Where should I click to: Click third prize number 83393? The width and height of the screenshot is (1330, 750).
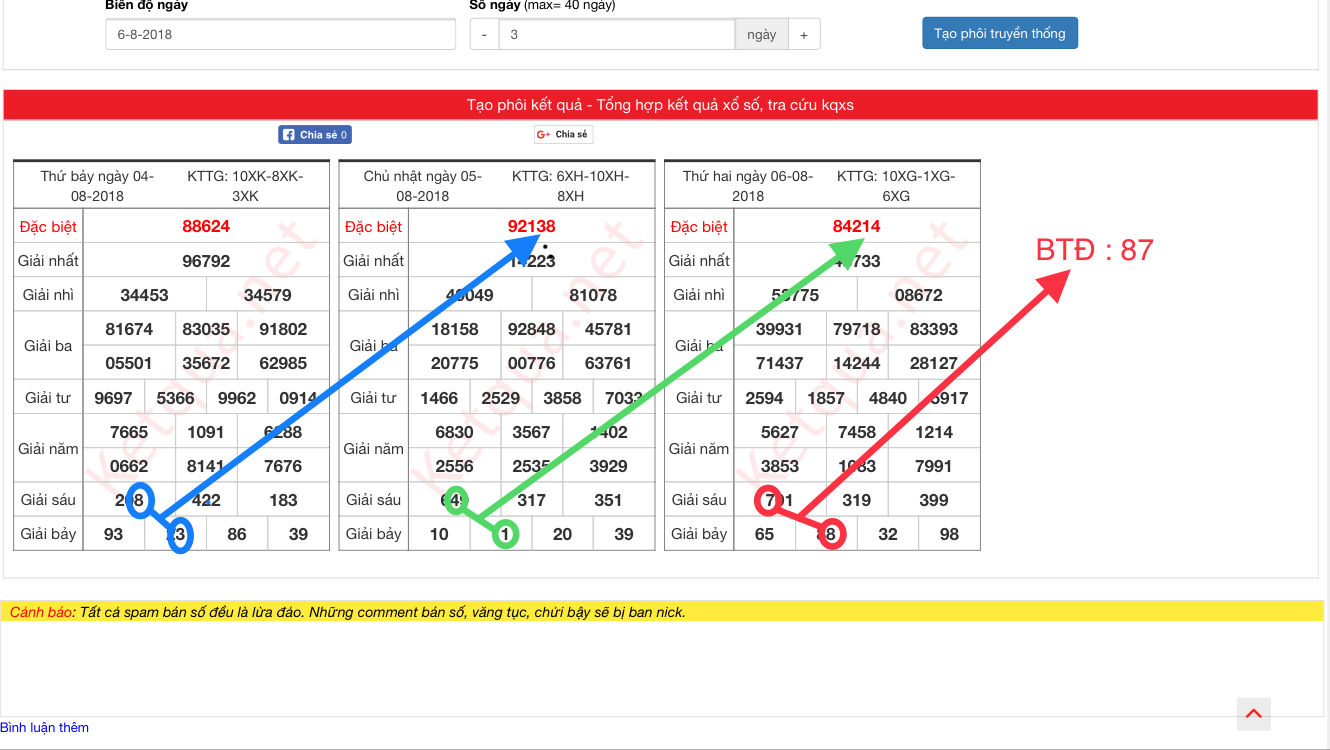click(934, 329)
